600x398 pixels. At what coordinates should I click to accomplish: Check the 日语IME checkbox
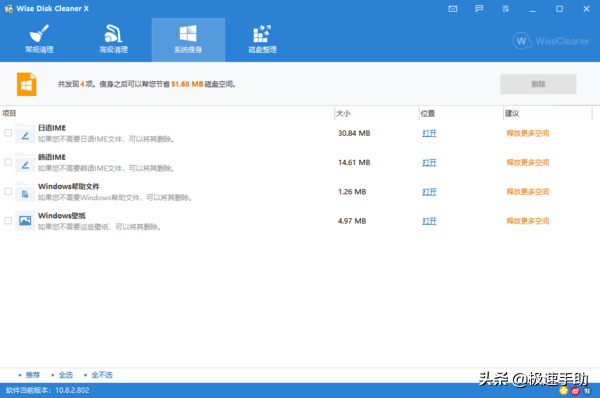[8, 133]
